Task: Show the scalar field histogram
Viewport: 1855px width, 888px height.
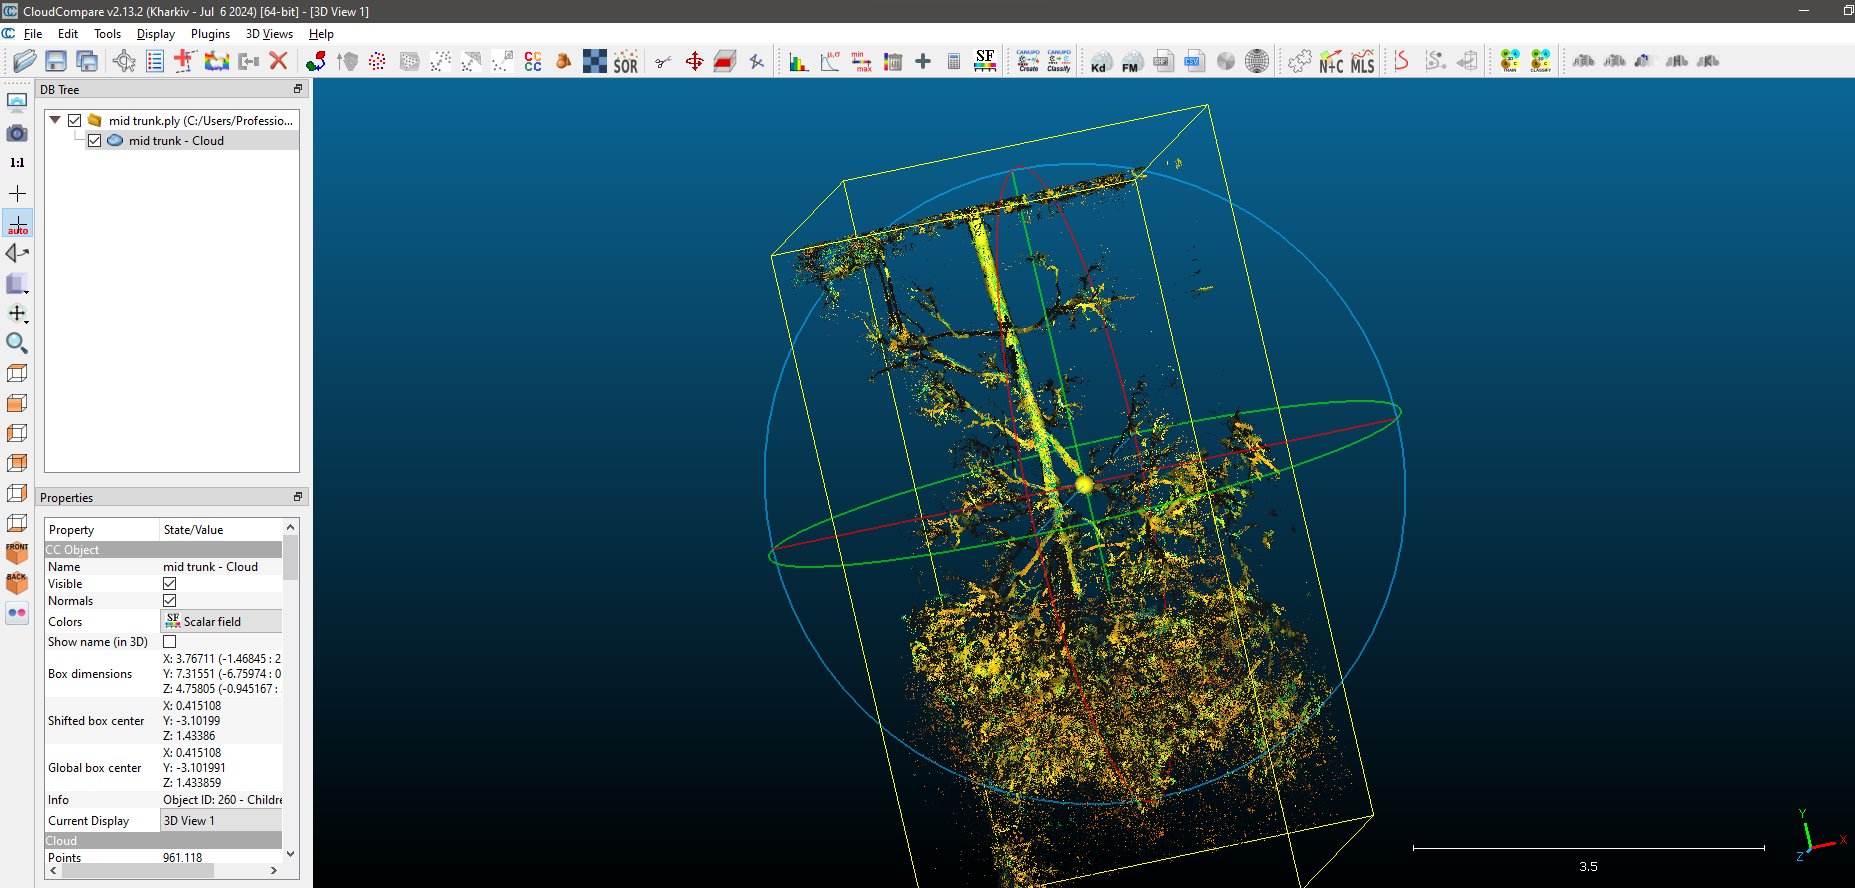Action: 798,62
